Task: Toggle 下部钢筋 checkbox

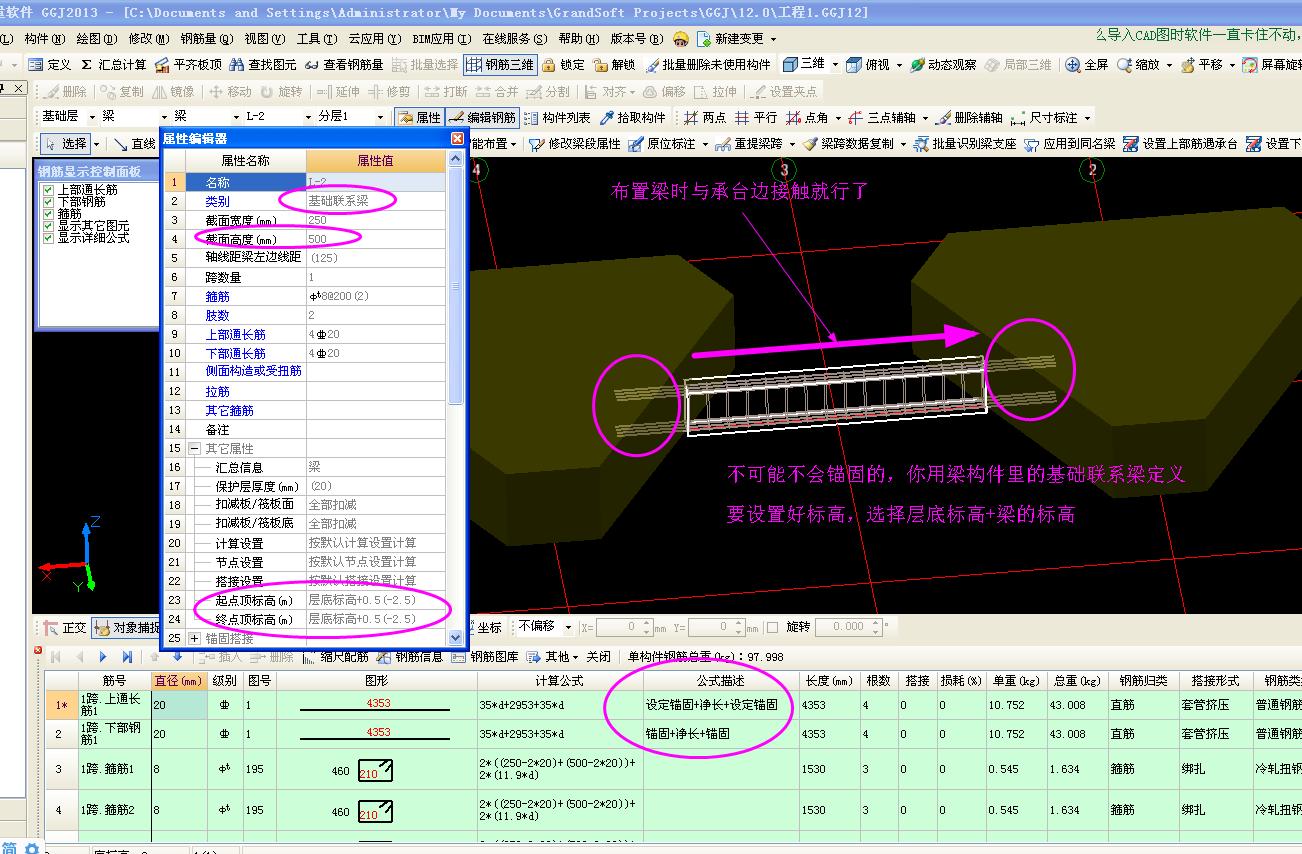Action: click(x=48, y=202)
